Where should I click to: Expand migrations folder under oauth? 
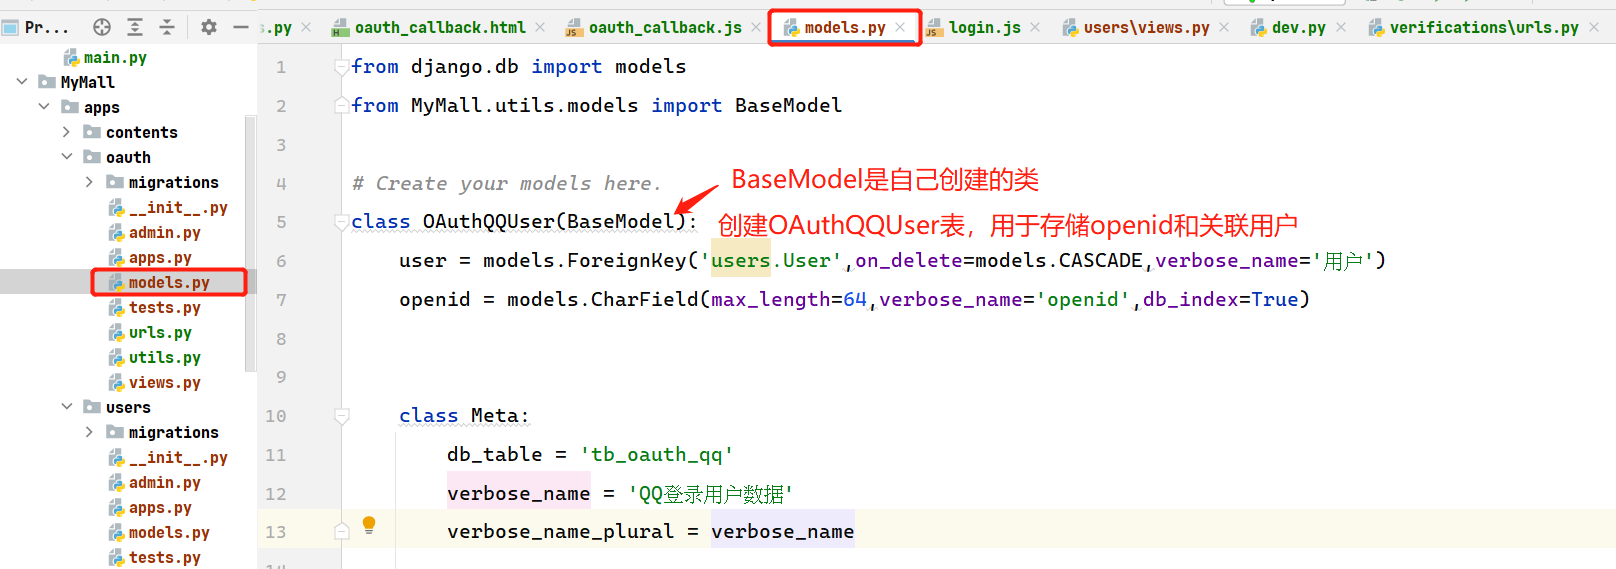click(89, 182)
